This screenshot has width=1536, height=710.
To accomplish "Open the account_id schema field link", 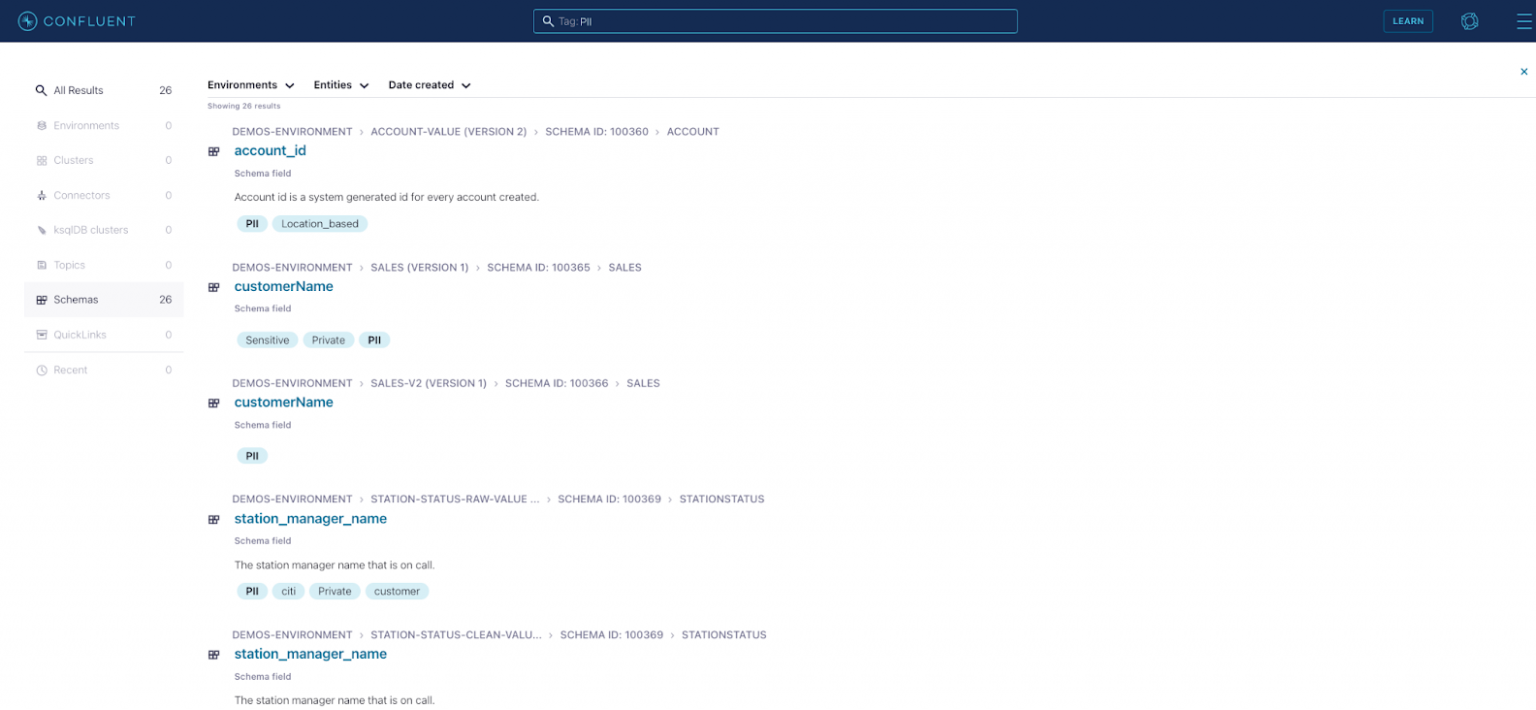I will click(x=270, y=151).
